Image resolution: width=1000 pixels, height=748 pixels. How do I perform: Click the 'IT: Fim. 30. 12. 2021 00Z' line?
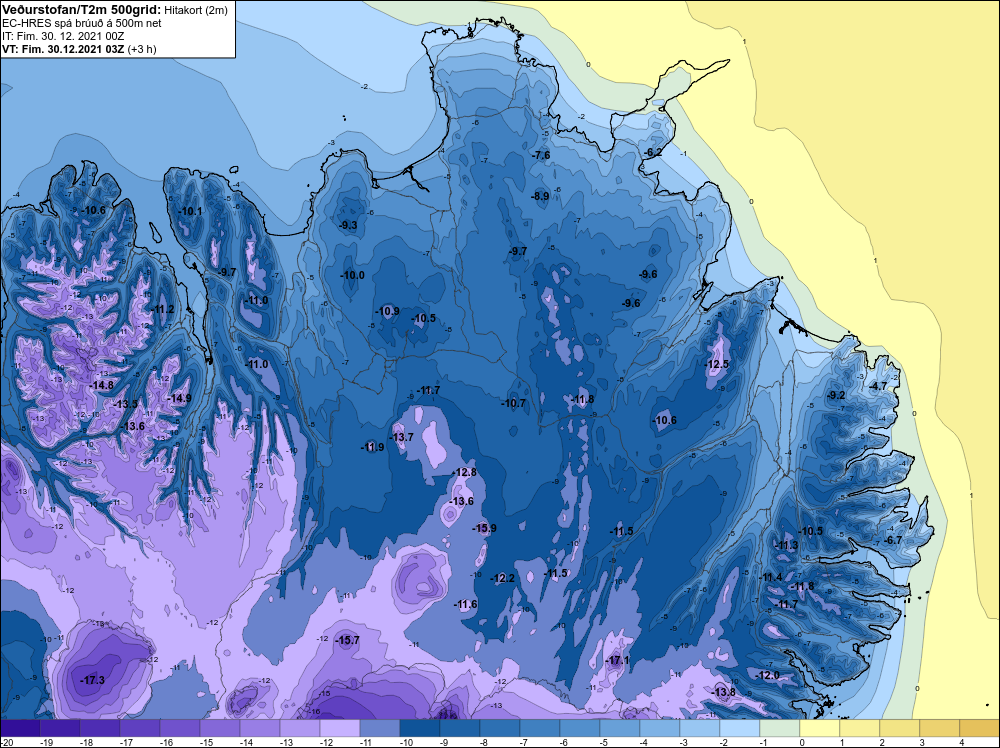[62, 36]
